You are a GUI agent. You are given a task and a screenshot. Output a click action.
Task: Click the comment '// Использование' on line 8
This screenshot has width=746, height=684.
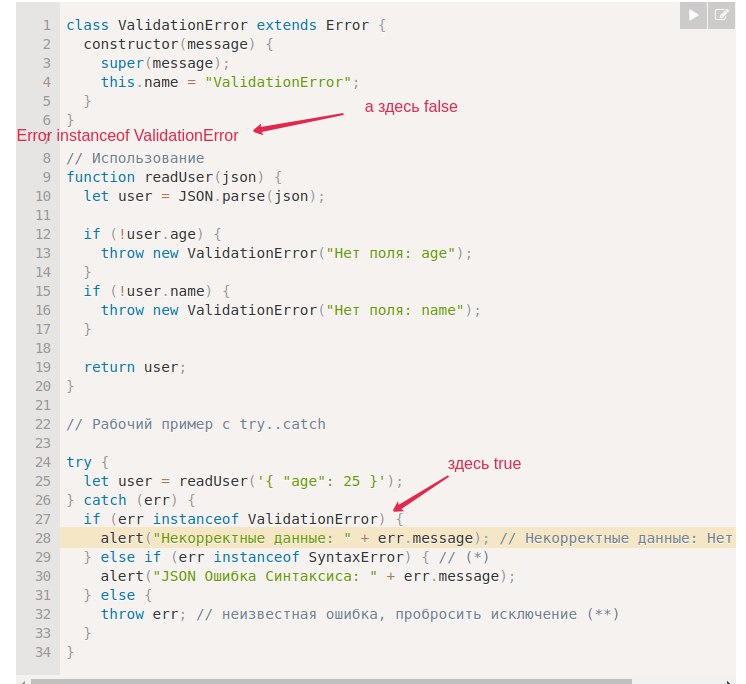(x=135, y=158)
